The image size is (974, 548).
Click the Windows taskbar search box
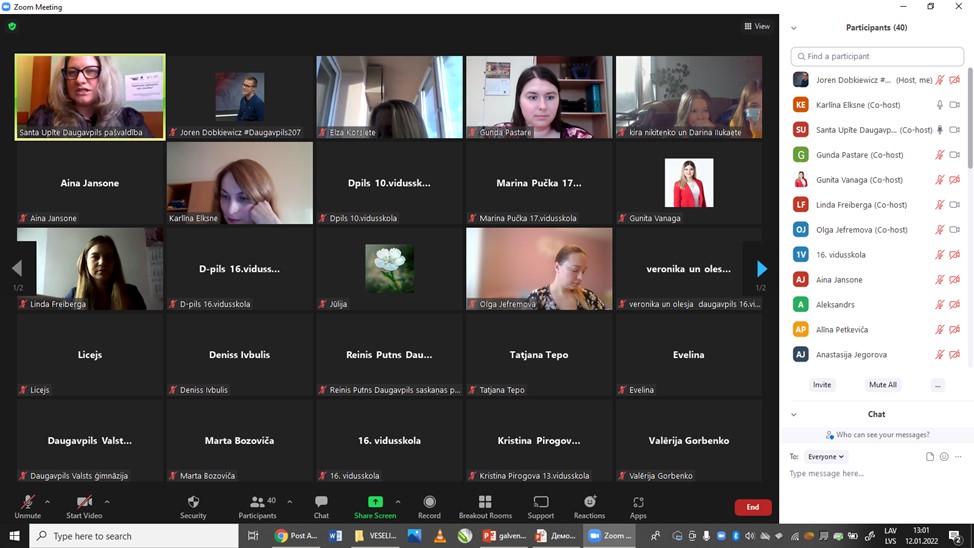(134, 536)
